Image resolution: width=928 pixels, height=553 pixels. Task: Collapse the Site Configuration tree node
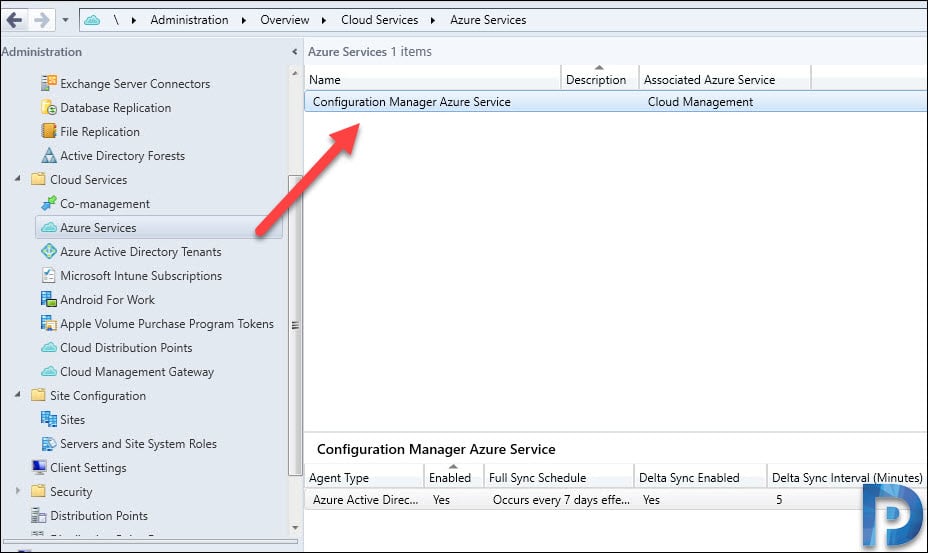pos(18,394)
